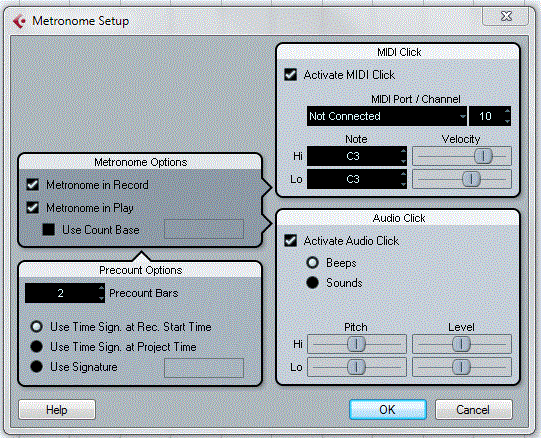This screenshot has width=541, height=438.
Task: Raise the Lo note C3 value
Action: 403,174
